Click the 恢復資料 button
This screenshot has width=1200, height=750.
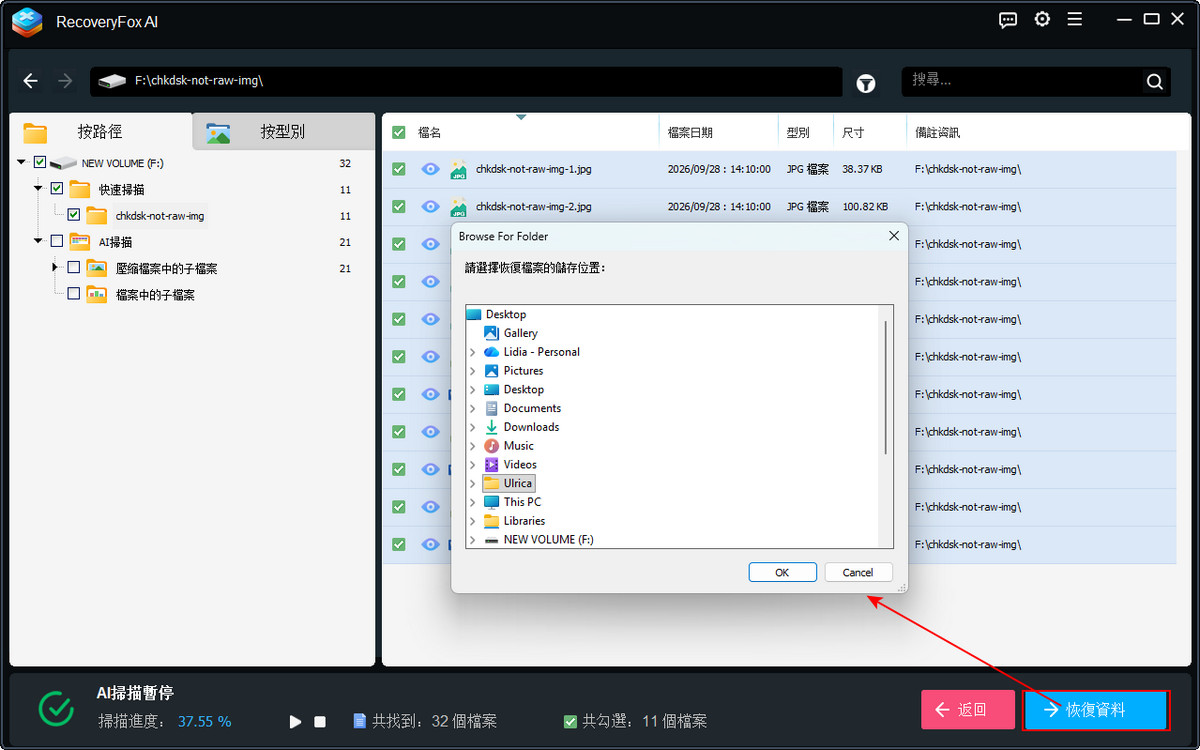(x=1095, y=709)
